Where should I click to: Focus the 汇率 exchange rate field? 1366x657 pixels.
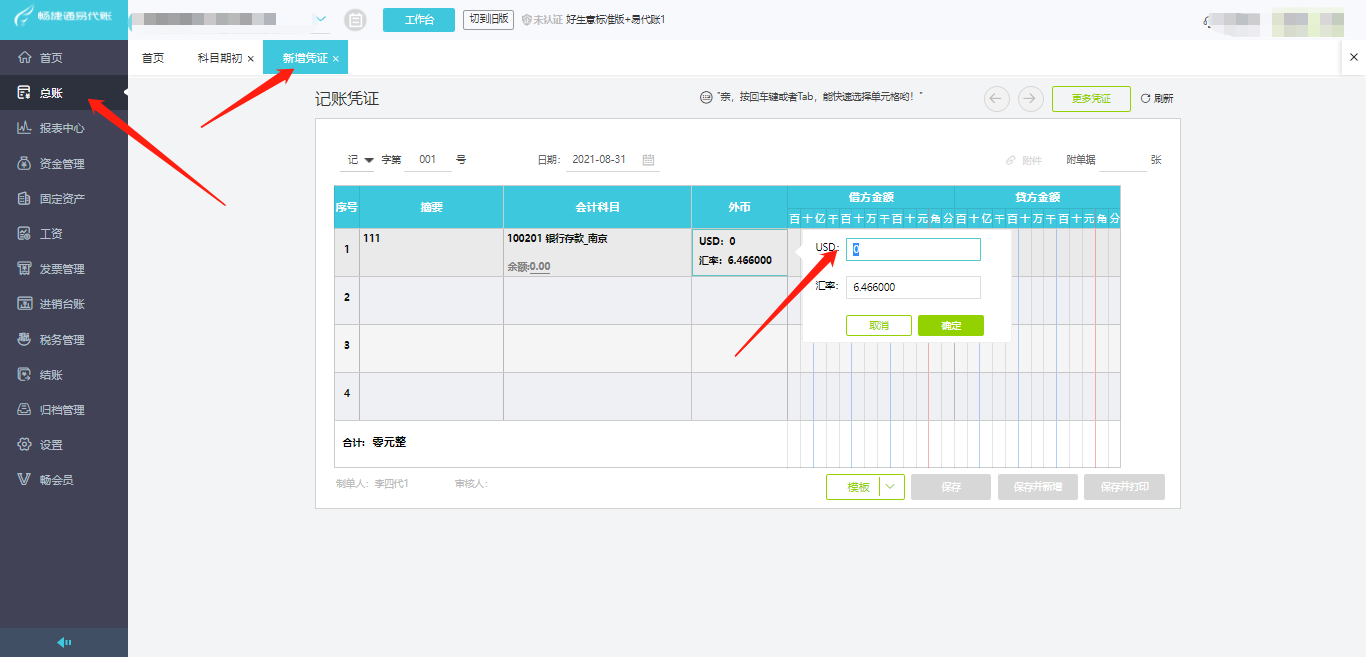point(913,287)
